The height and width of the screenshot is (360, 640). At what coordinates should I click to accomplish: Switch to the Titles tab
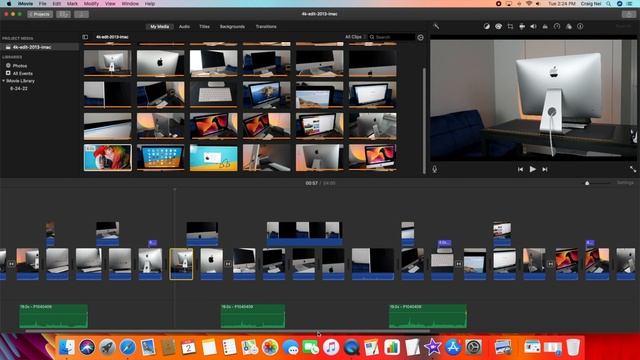pos(204,27)
